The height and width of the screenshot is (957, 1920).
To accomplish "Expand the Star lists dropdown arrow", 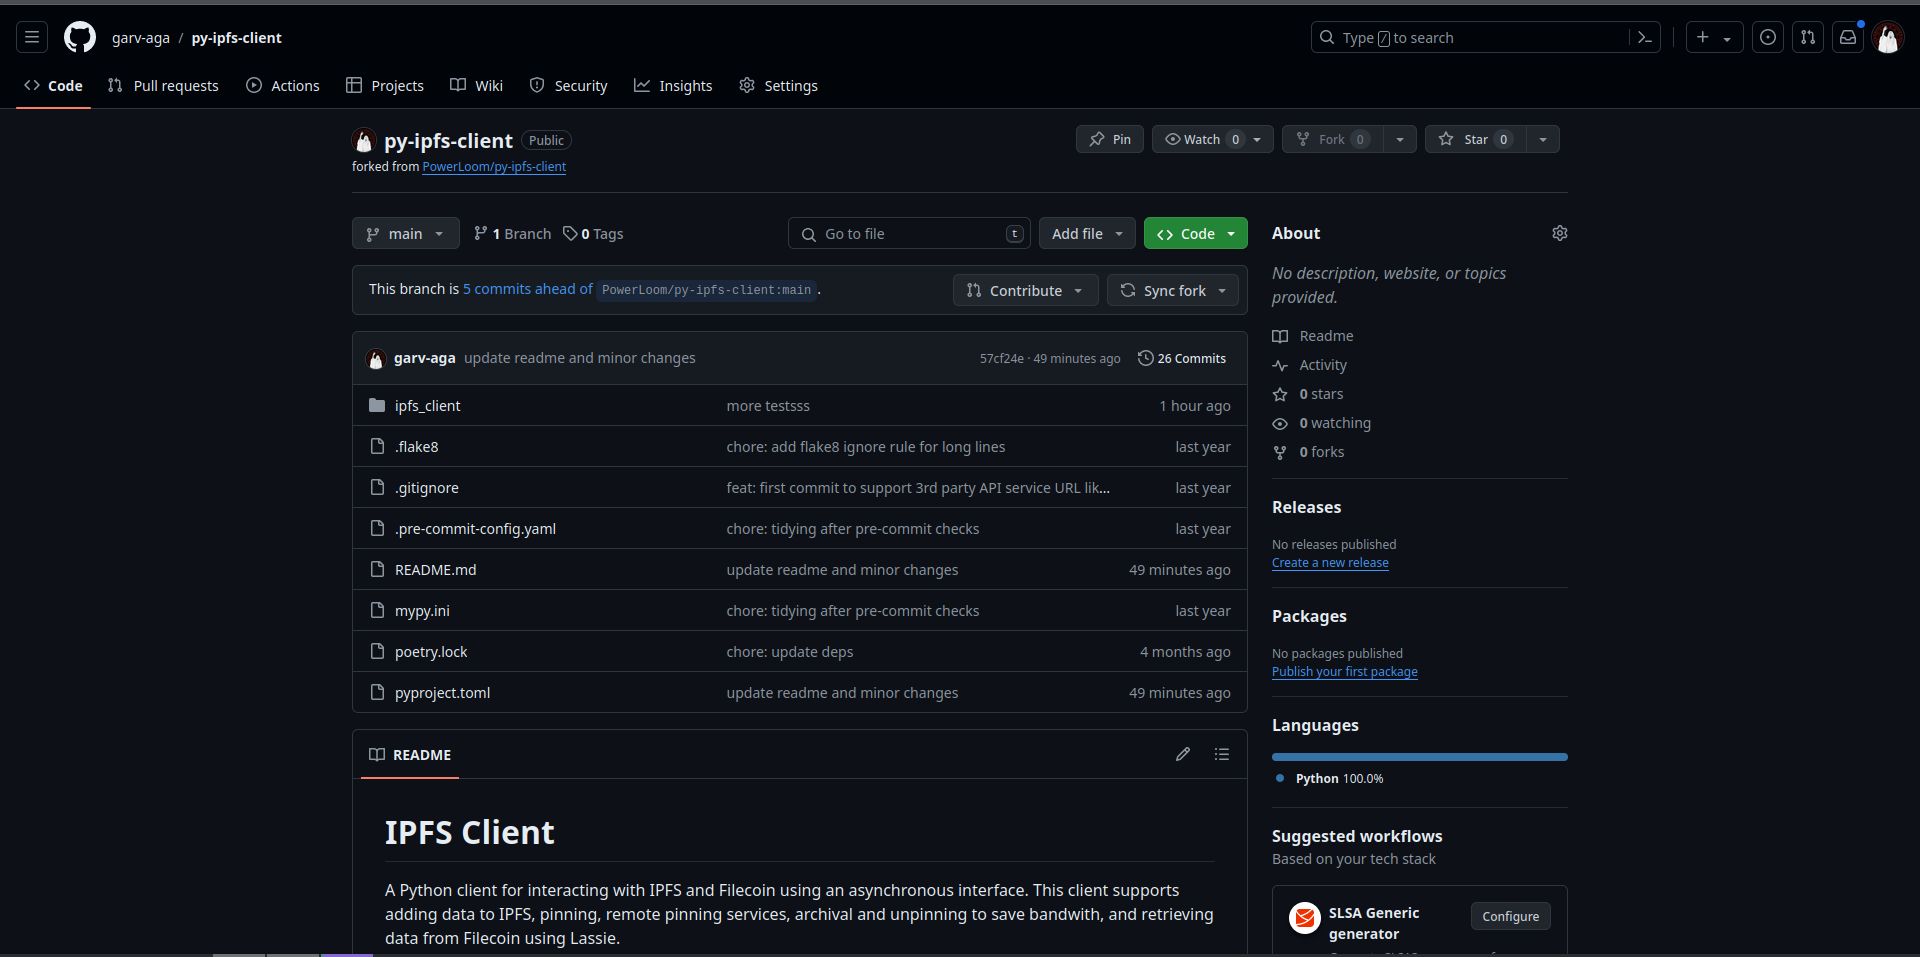I will (x=1543, y=139).
